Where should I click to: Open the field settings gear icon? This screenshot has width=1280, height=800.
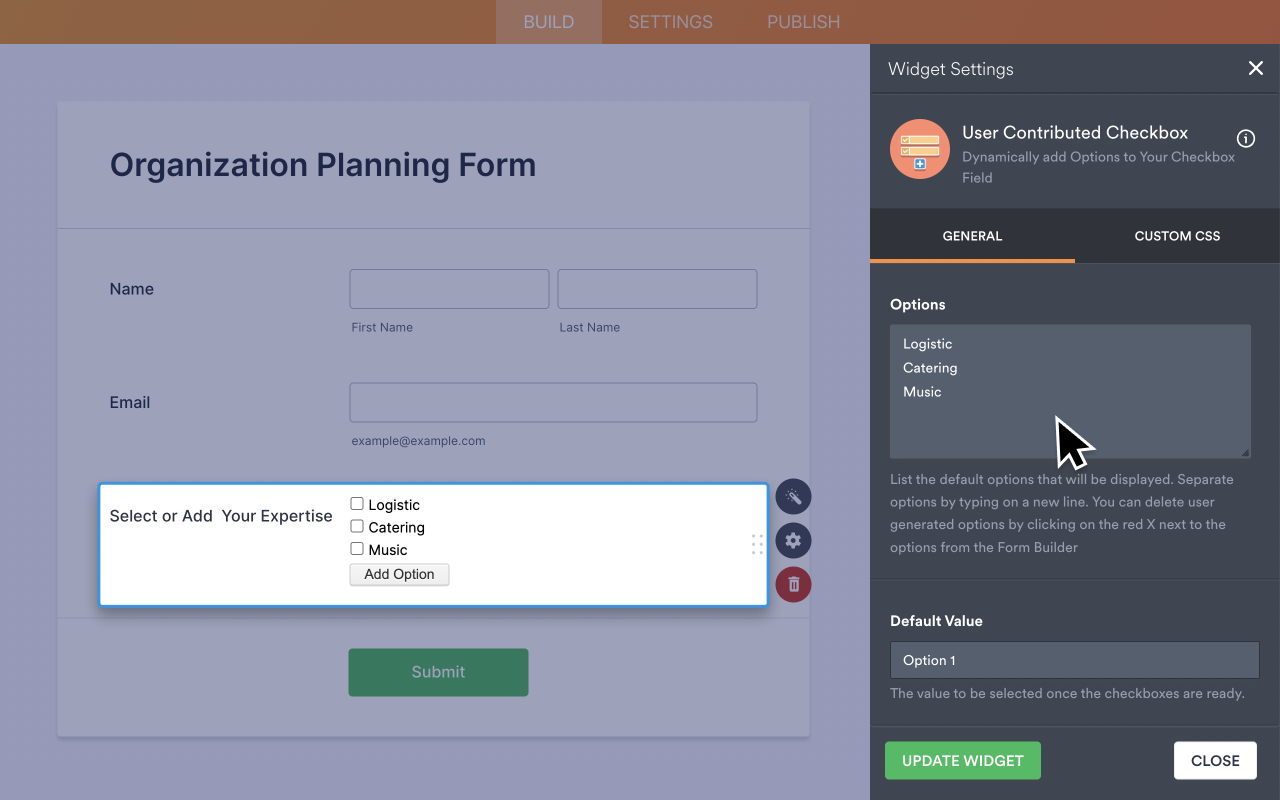[793, 540]
